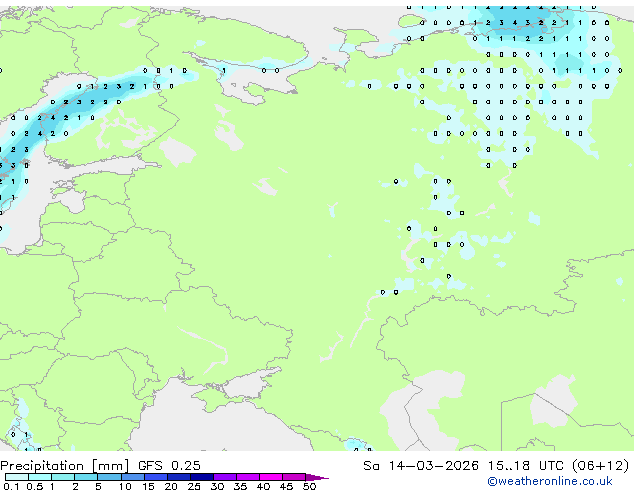Click the 2–5 mm legend swatch

click(86, 477)
